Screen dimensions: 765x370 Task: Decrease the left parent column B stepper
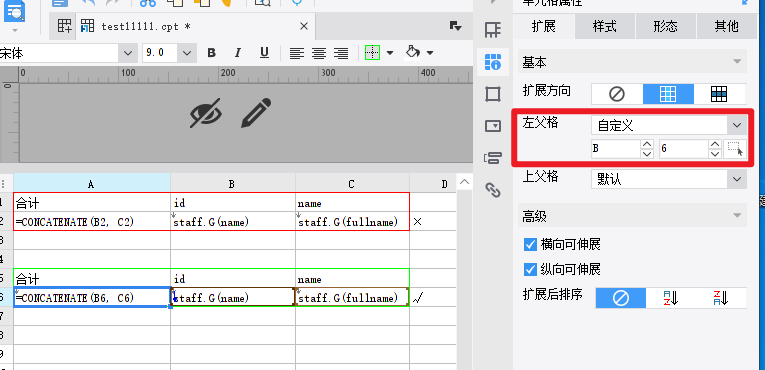point(647,153)
